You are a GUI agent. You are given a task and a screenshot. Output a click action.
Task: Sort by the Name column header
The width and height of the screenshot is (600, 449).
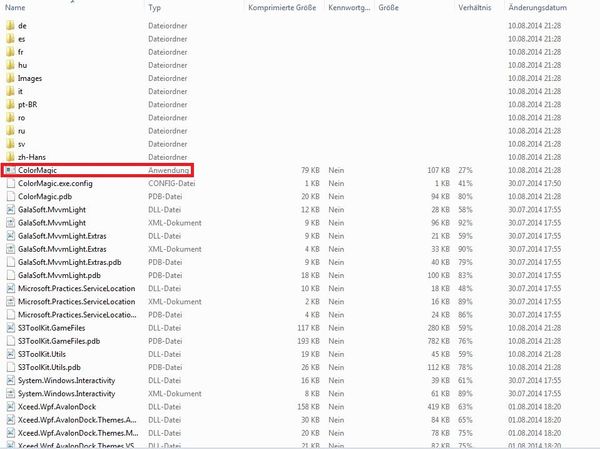coord(15,7)
